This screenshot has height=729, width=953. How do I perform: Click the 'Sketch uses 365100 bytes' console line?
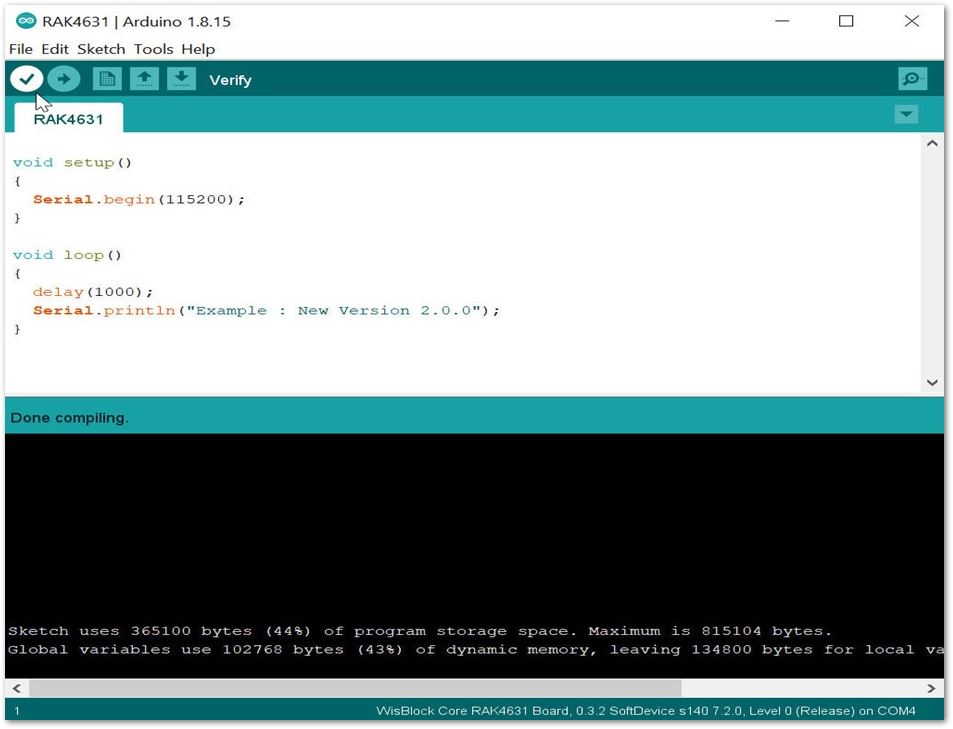(x=419, y=631)
